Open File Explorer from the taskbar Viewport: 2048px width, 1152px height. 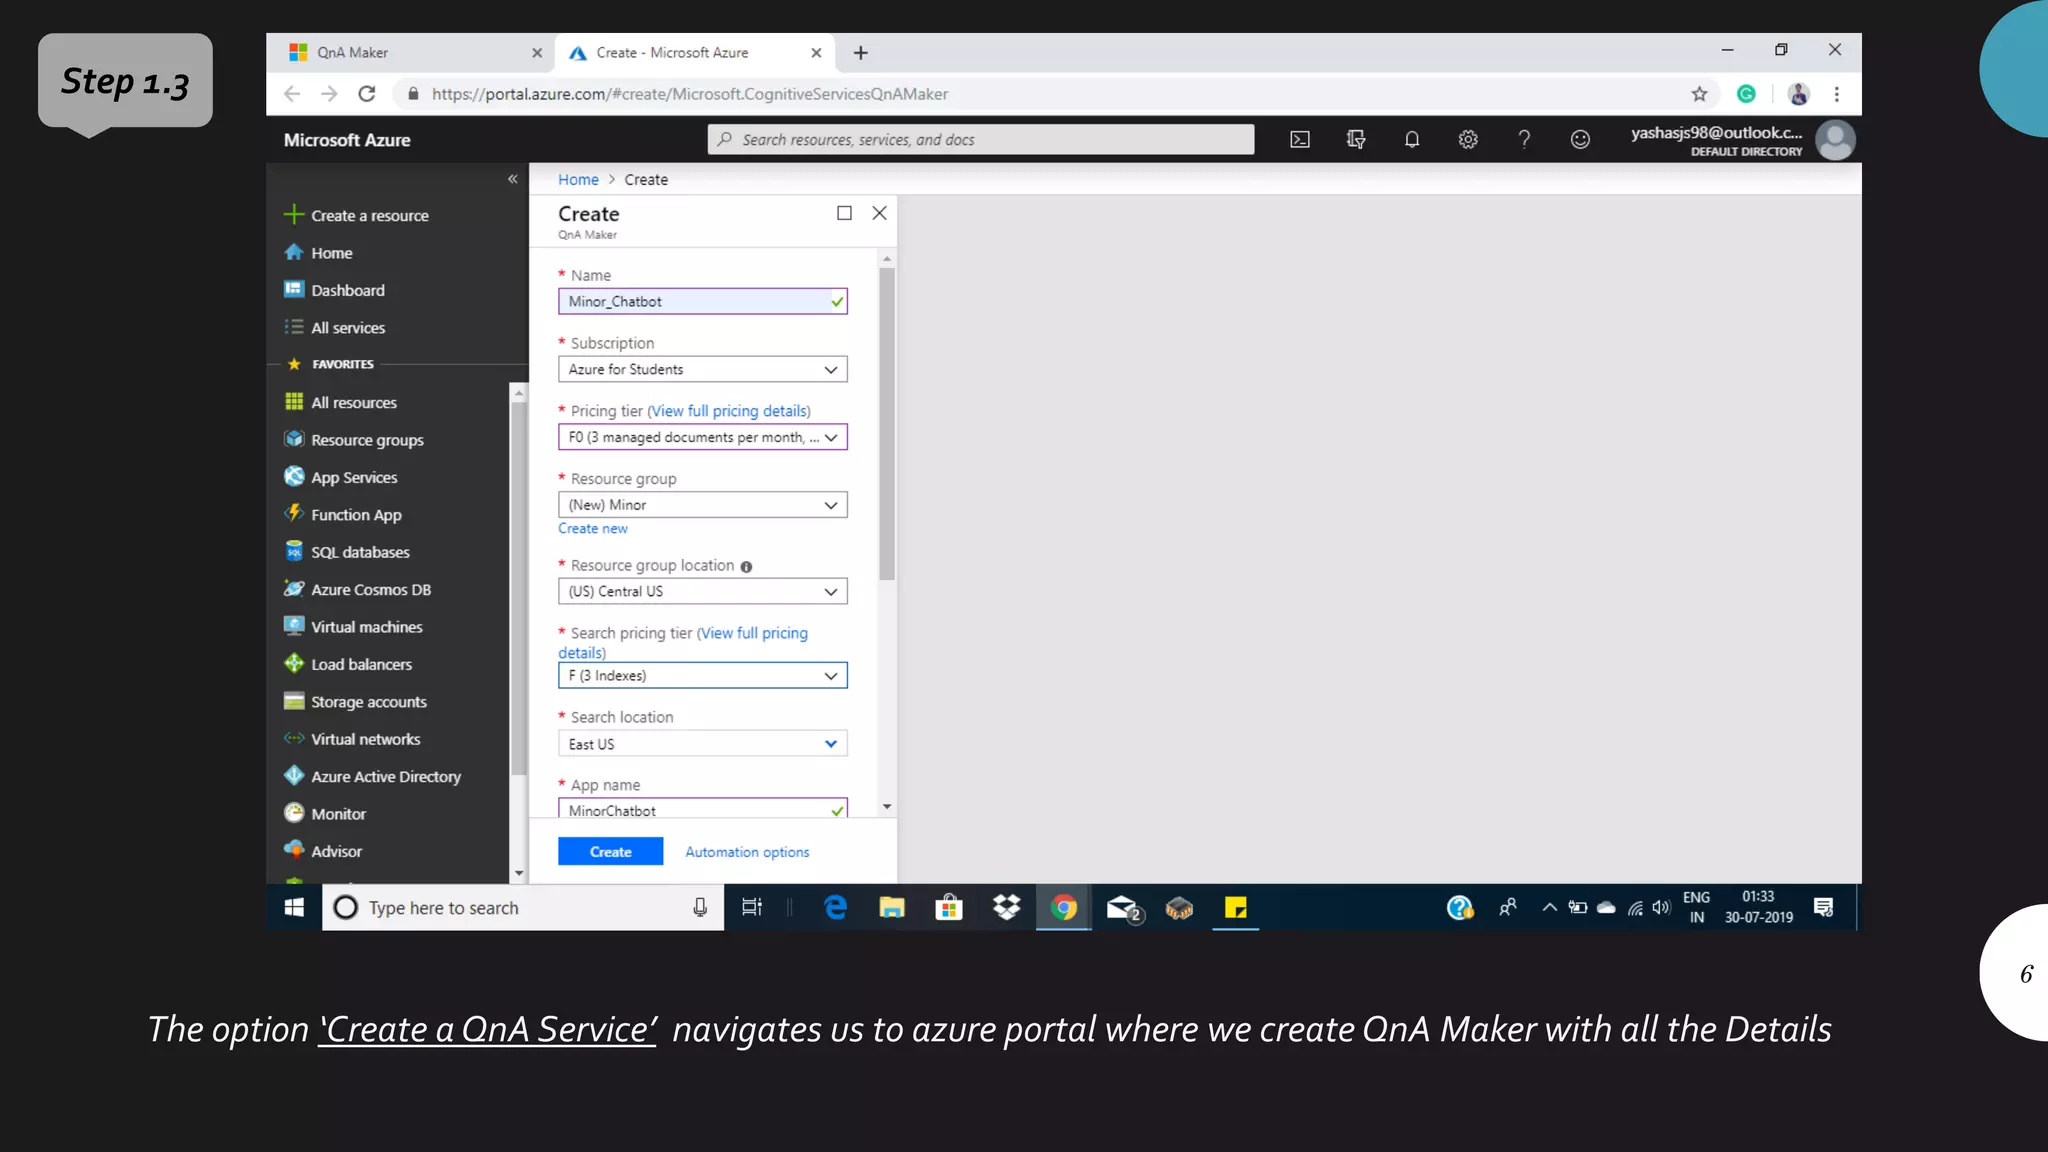click(892, 907)
